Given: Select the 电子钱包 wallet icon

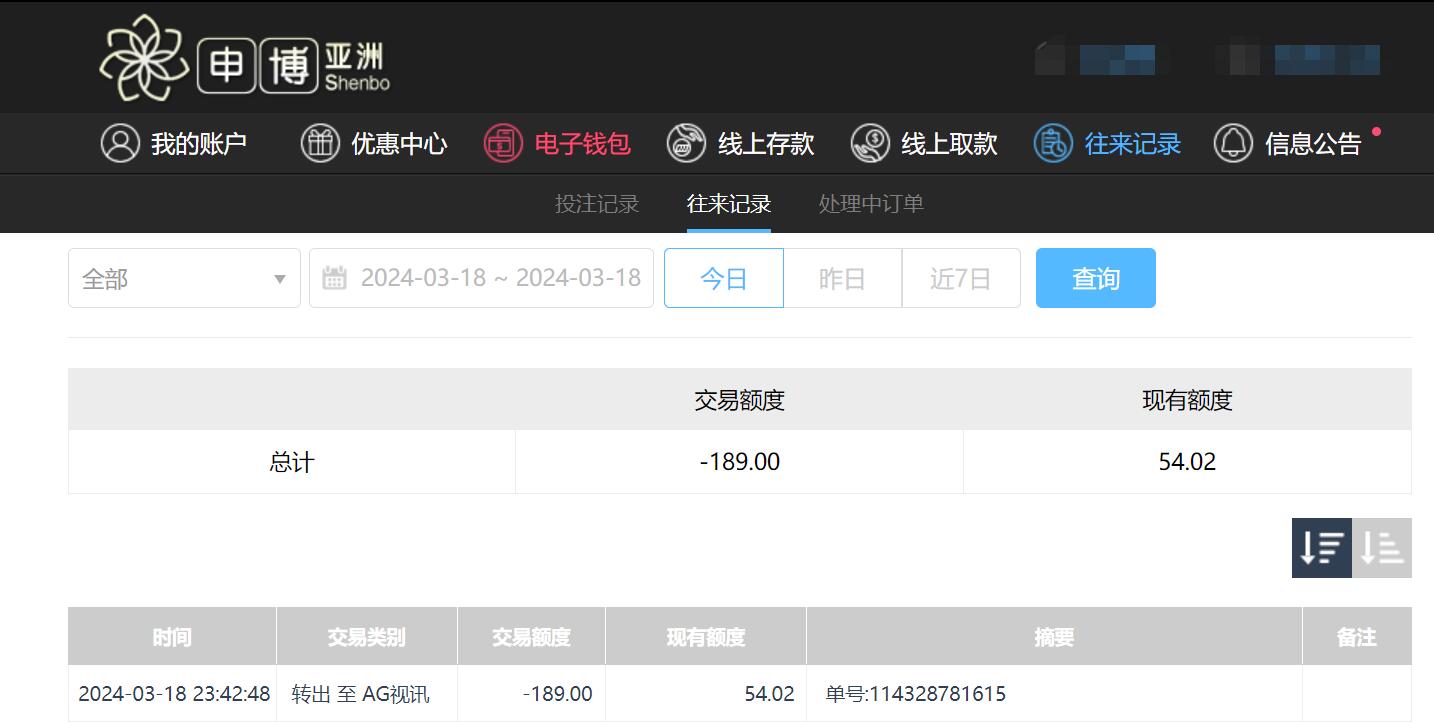Looking at the screenshot, I should [503, 144].
